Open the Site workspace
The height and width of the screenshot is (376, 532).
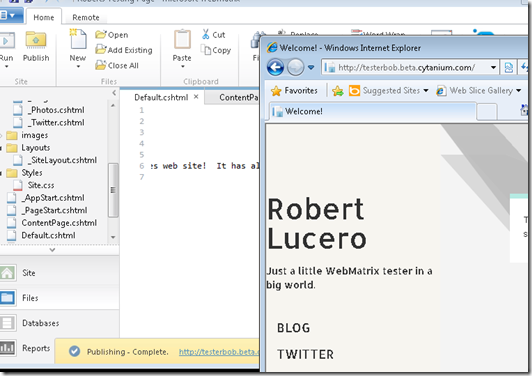(59, 273)
